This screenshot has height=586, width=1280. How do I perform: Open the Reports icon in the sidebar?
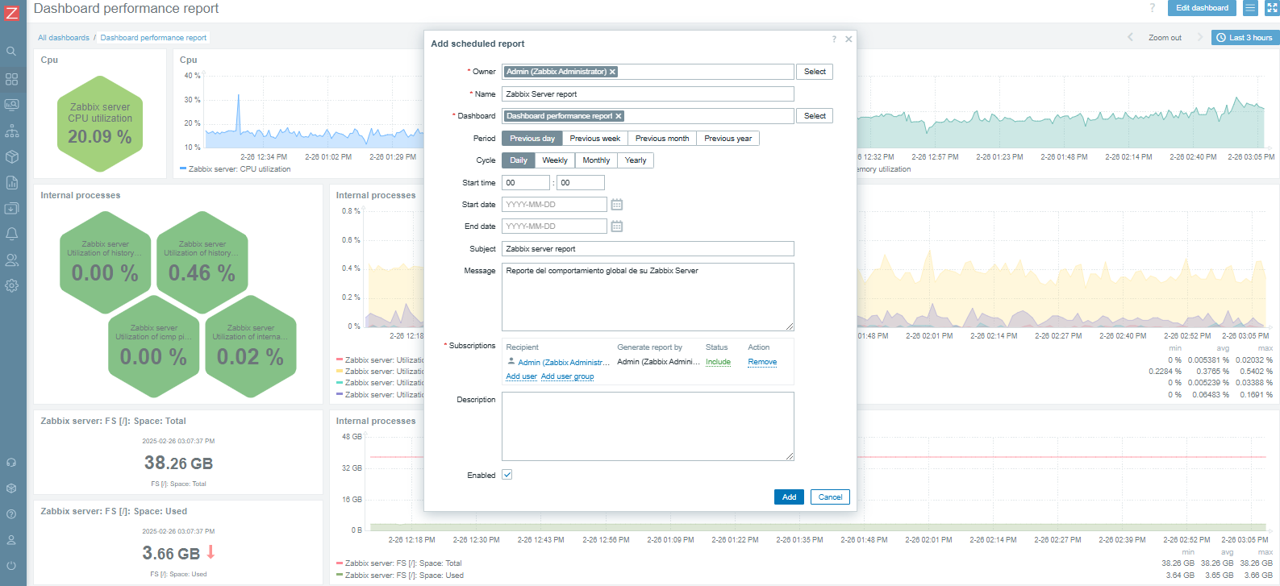tap(12, 183)
